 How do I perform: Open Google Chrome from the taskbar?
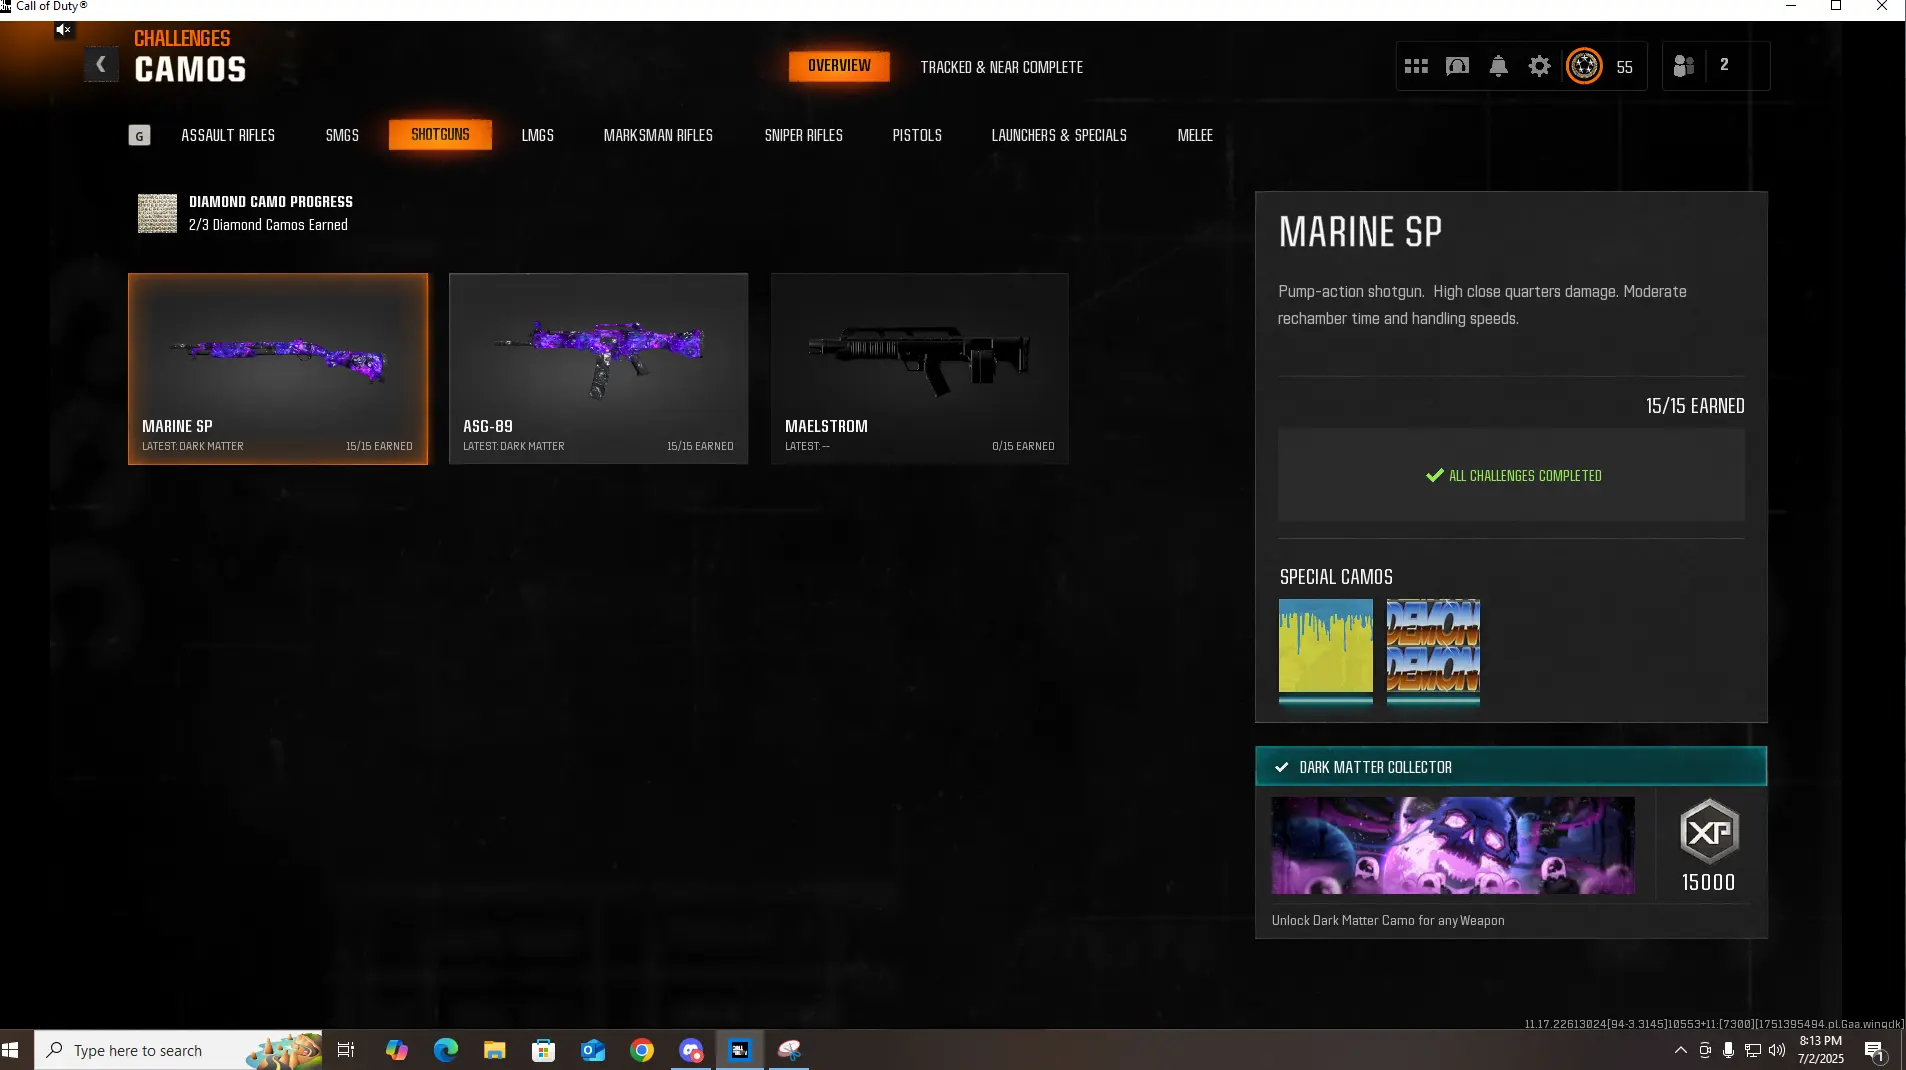(642, 1050)
